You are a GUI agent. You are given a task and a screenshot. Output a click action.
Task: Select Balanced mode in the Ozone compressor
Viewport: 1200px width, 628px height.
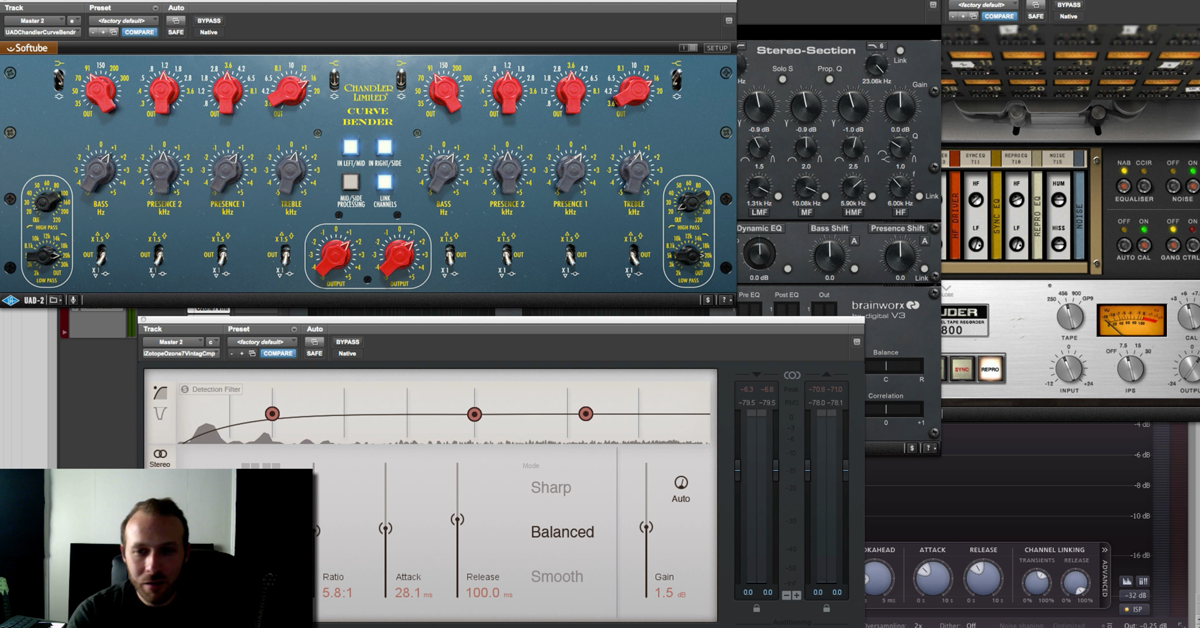point(562,532)
